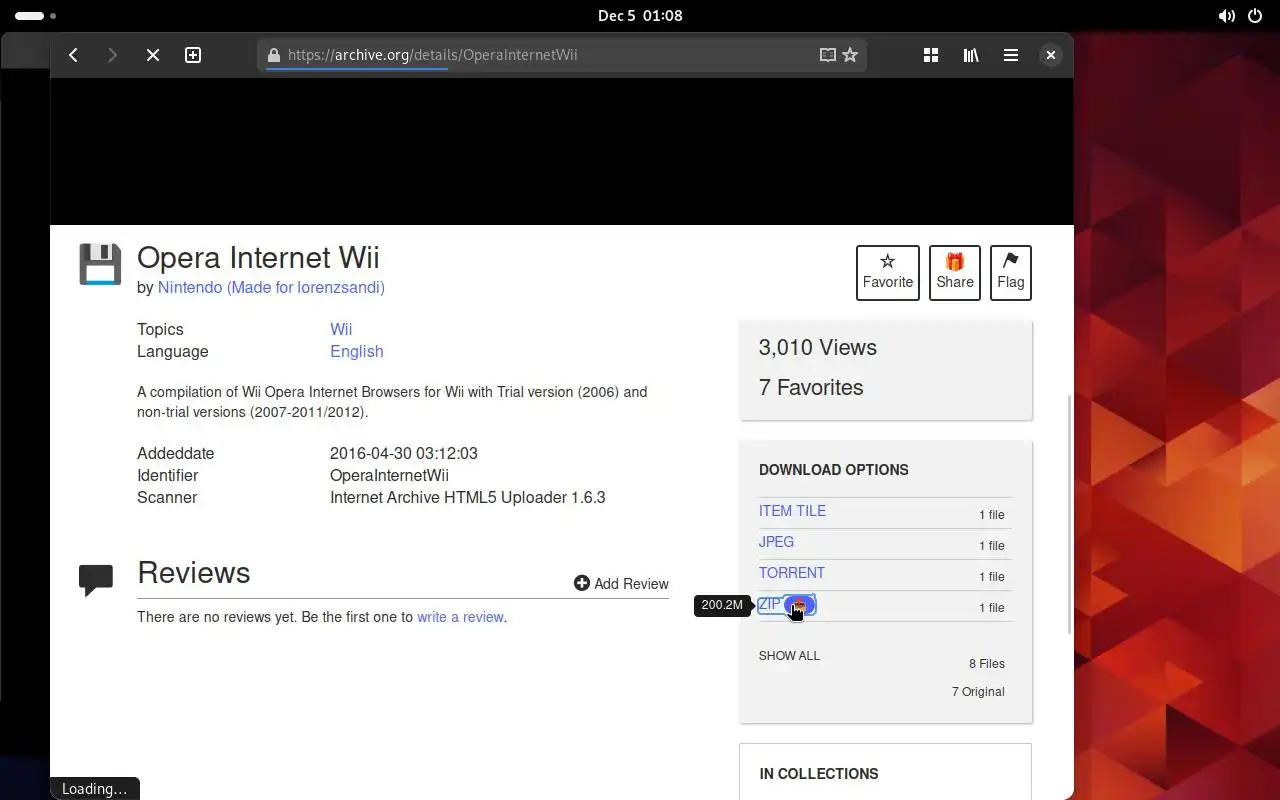
Task: Click the page vertical scrollbar
Action: [x=1070, y=514]
